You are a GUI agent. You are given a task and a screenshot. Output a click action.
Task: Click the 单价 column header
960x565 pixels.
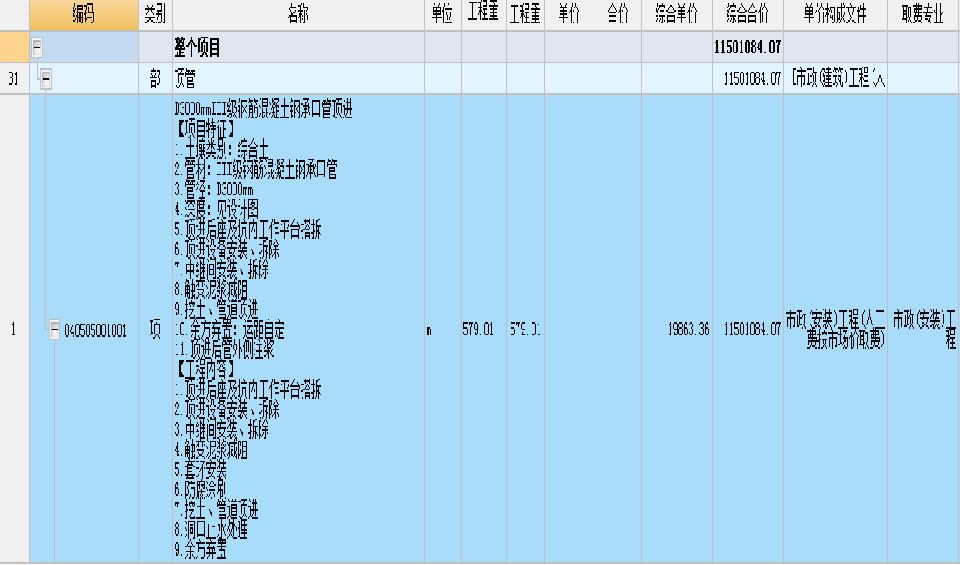tap(569, 15)
